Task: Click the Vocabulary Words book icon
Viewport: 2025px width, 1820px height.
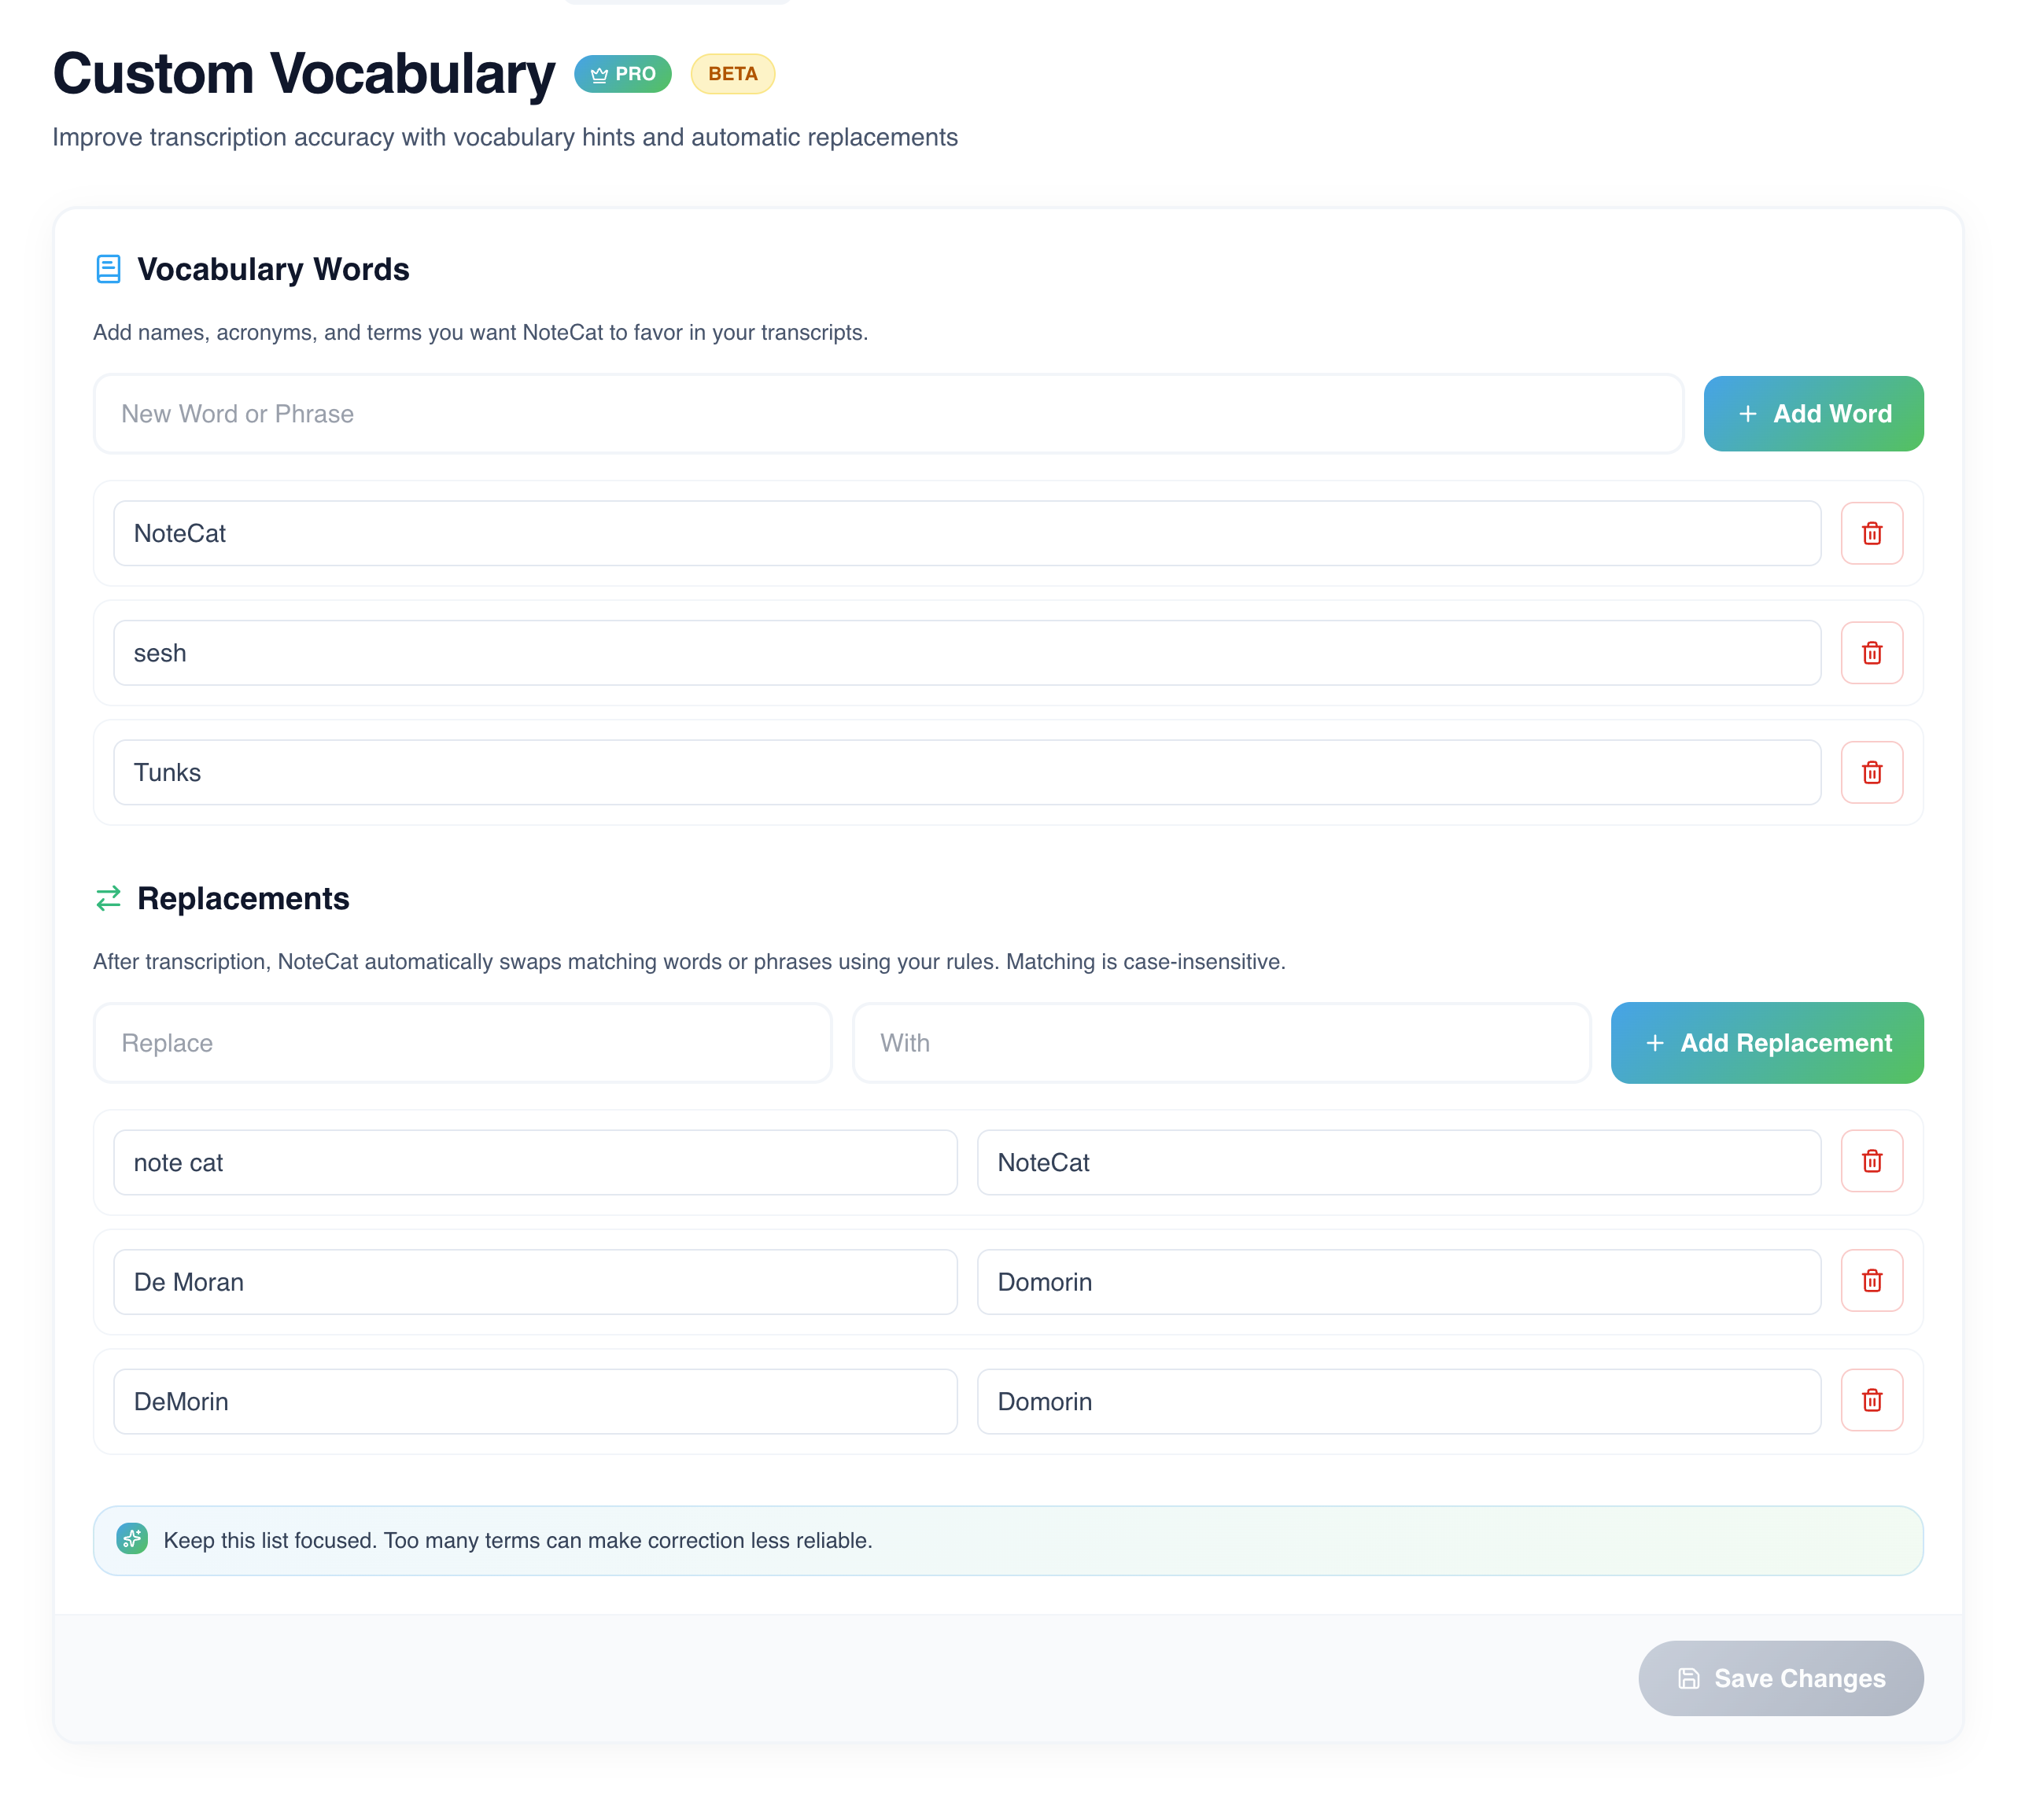Action: coord(109,269)
